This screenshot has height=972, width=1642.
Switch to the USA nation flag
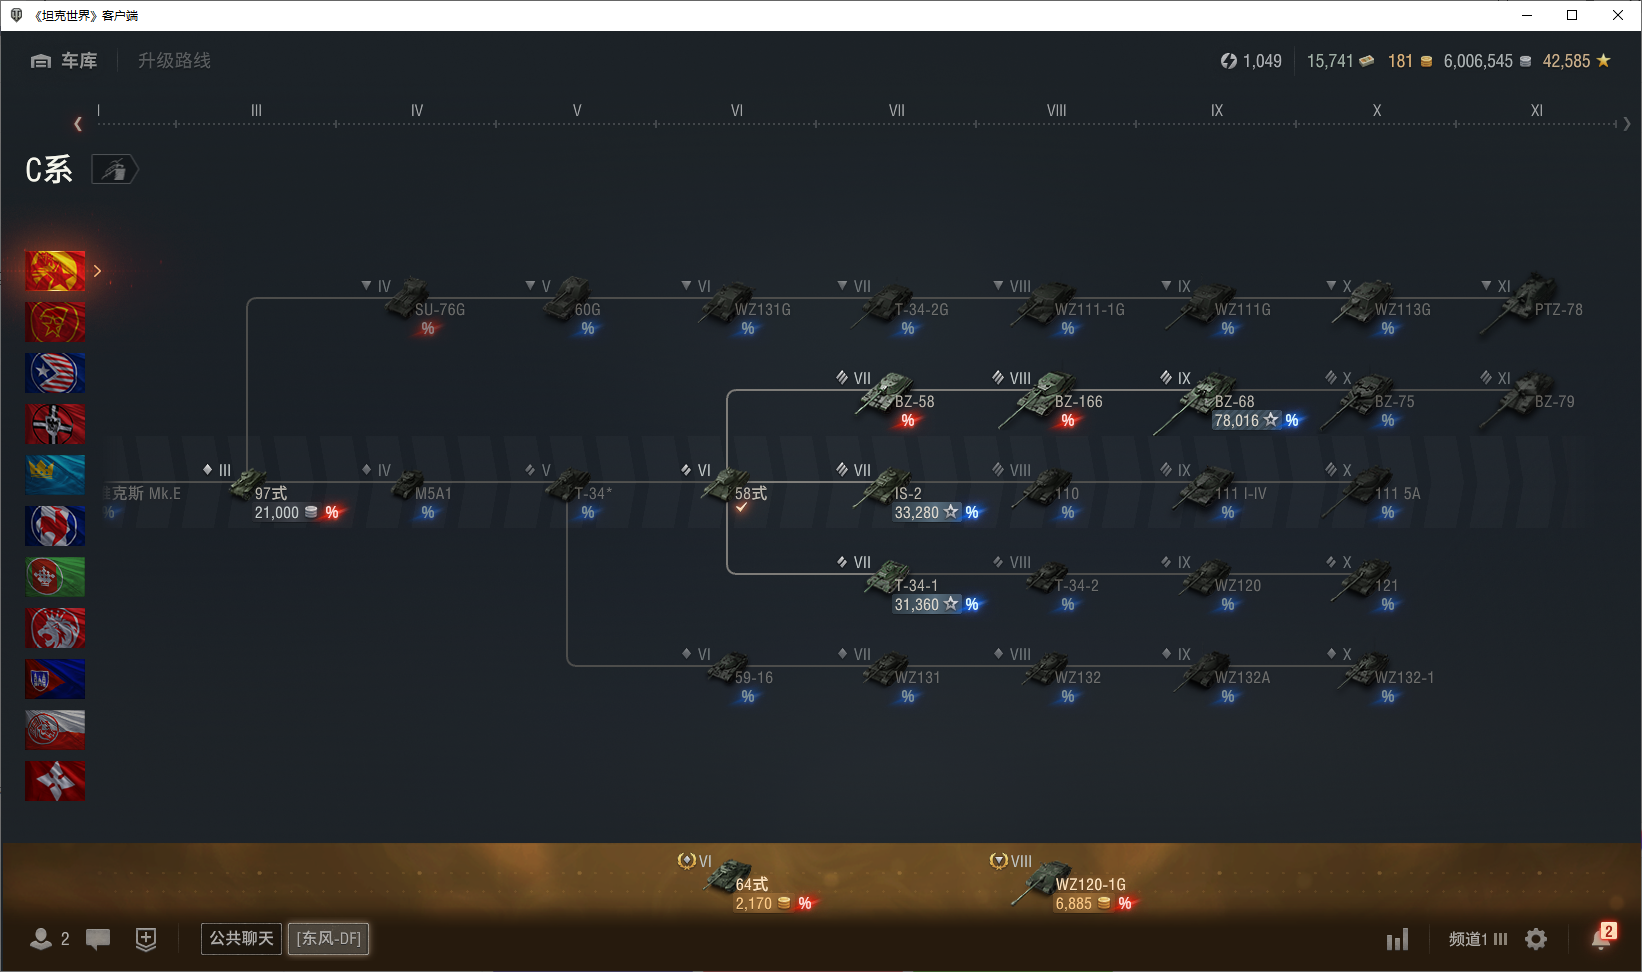coord(55,373)
